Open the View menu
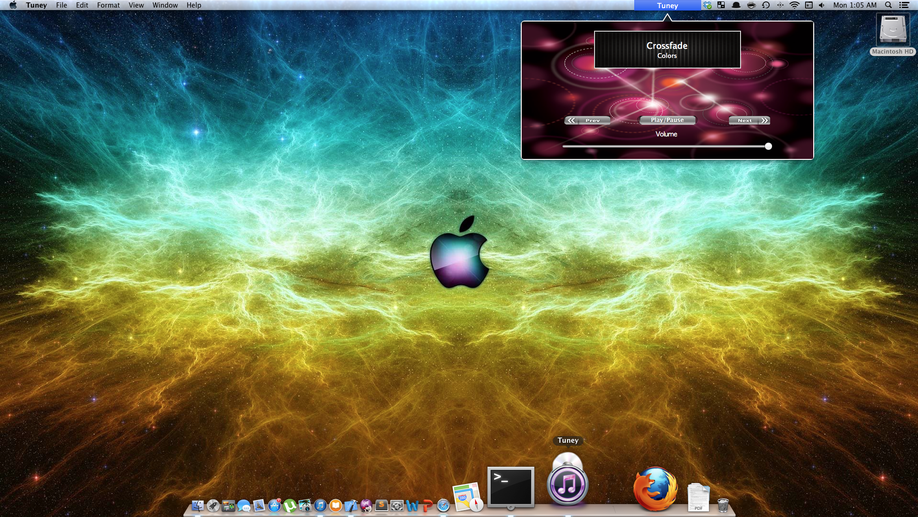Screen dimensions: 918x517 point(136,5)
